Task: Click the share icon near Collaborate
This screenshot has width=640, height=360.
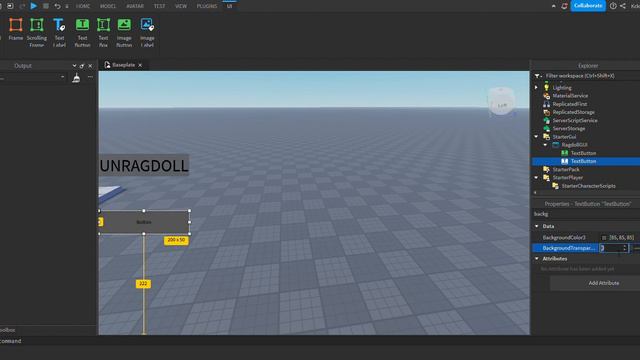Action: 623,6
